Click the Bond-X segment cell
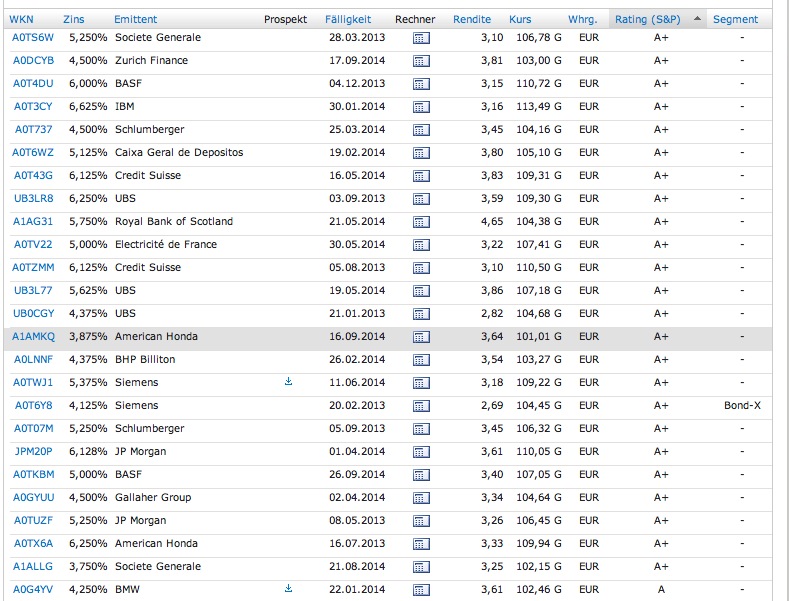This screenshot has width=789, height=601. click(x=742, y=405)
